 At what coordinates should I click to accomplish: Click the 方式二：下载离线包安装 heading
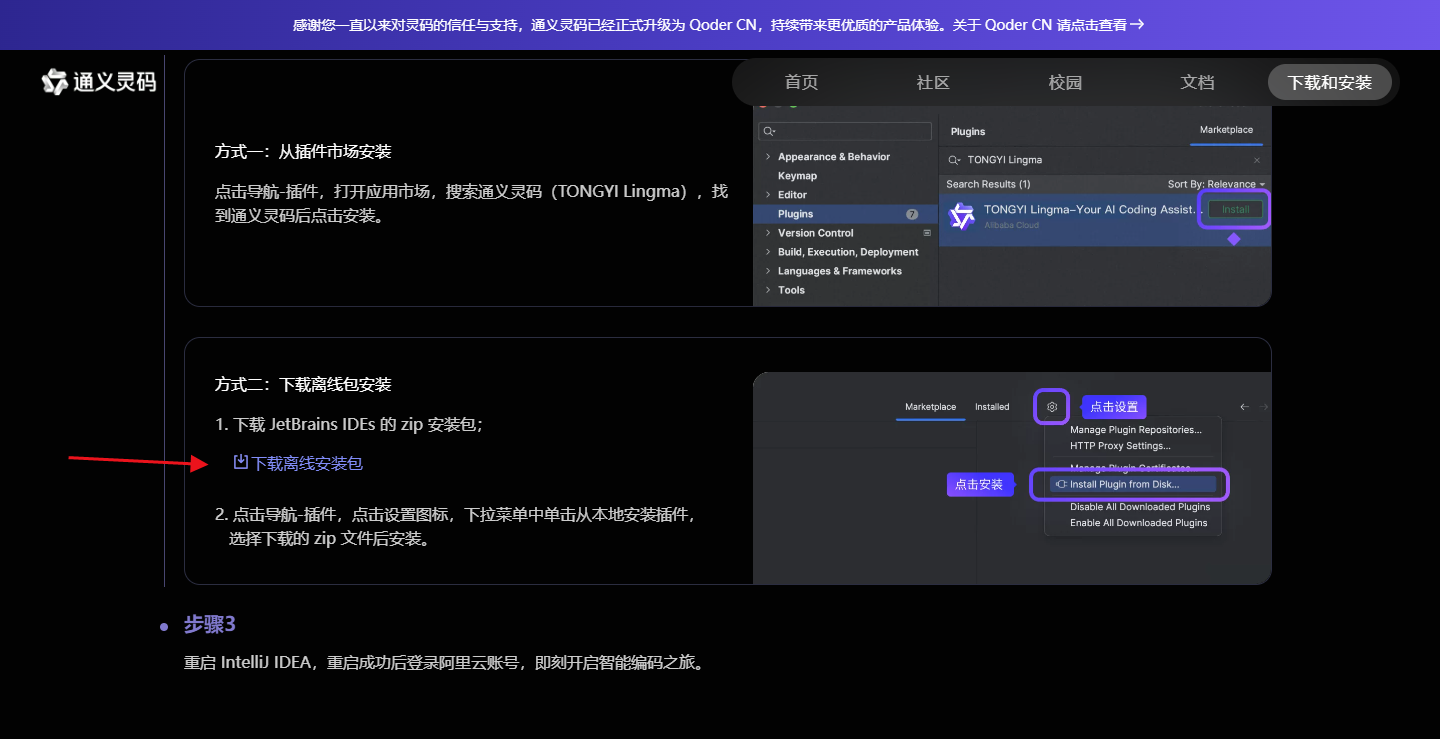coord(303,385)
